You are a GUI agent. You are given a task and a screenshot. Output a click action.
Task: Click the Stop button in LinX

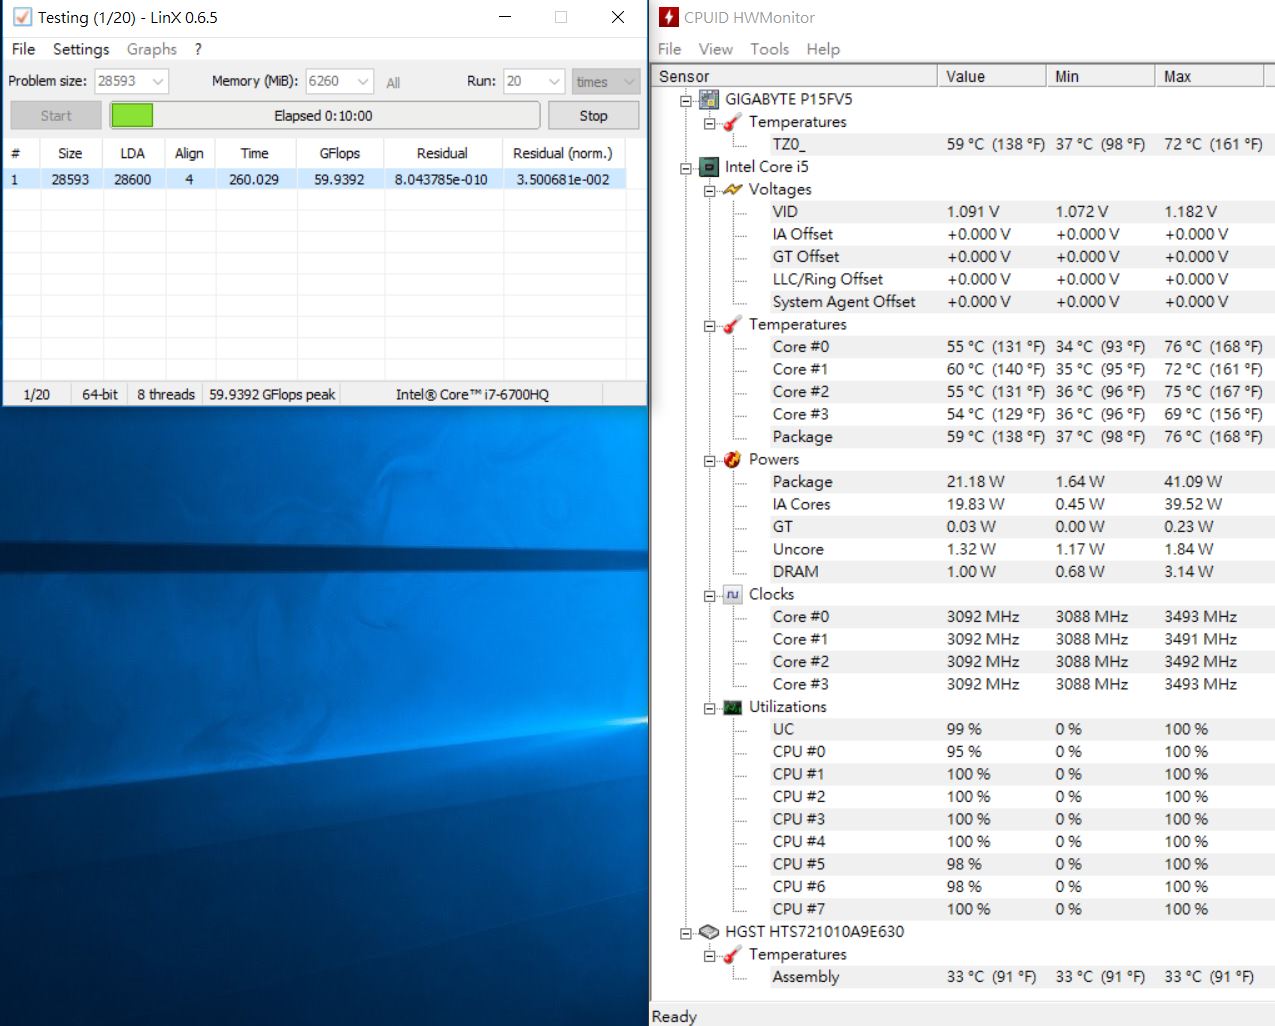point(593,116)
